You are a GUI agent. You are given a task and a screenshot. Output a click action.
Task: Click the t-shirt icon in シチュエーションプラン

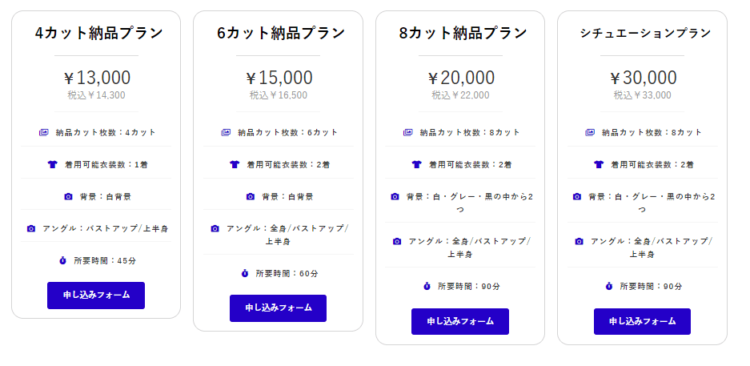pos(599,165)
